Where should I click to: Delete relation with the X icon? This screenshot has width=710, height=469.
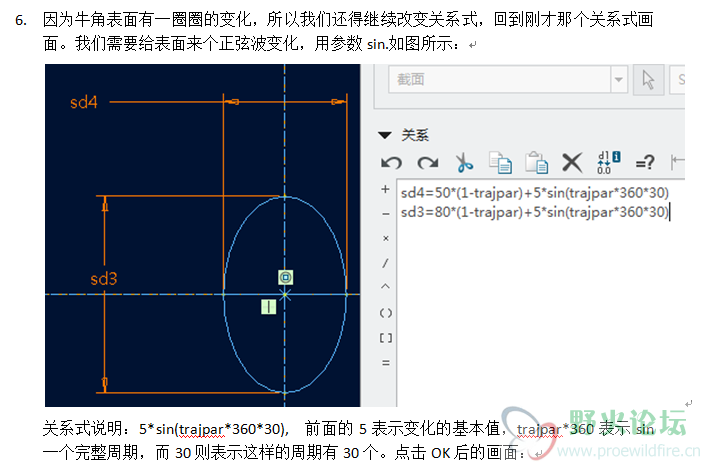pos(572,162)
